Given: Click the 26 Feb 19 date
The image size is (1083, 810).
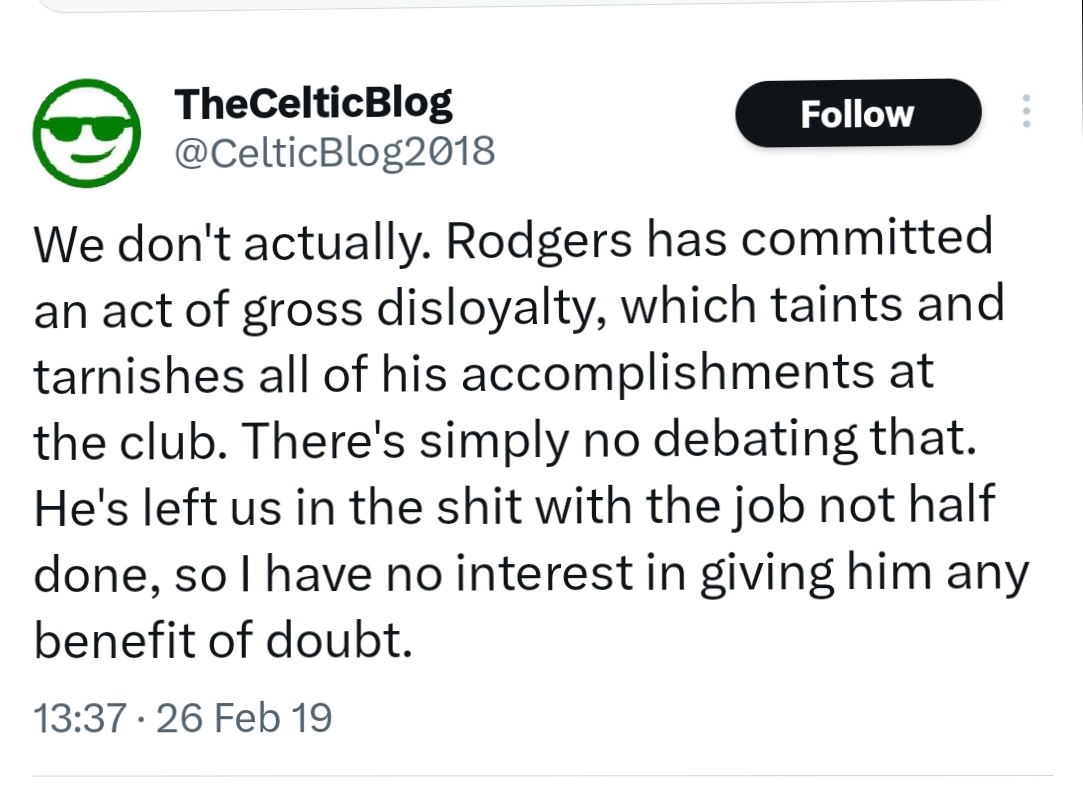Looking at the screenshot, I should (245, 717).
